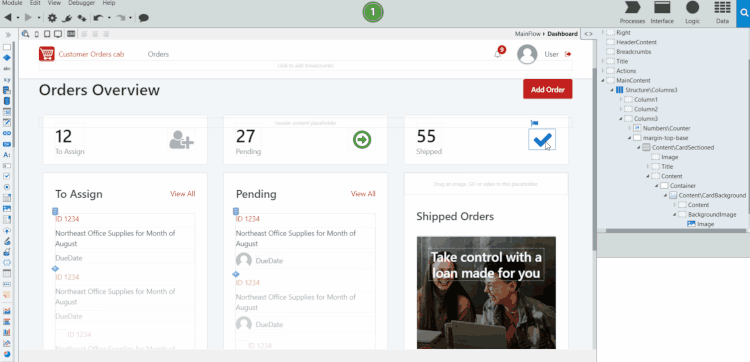
Task: Select the blue checkmark icon on Shipped card
Action: pyautogui.click(x=542, y=139)
